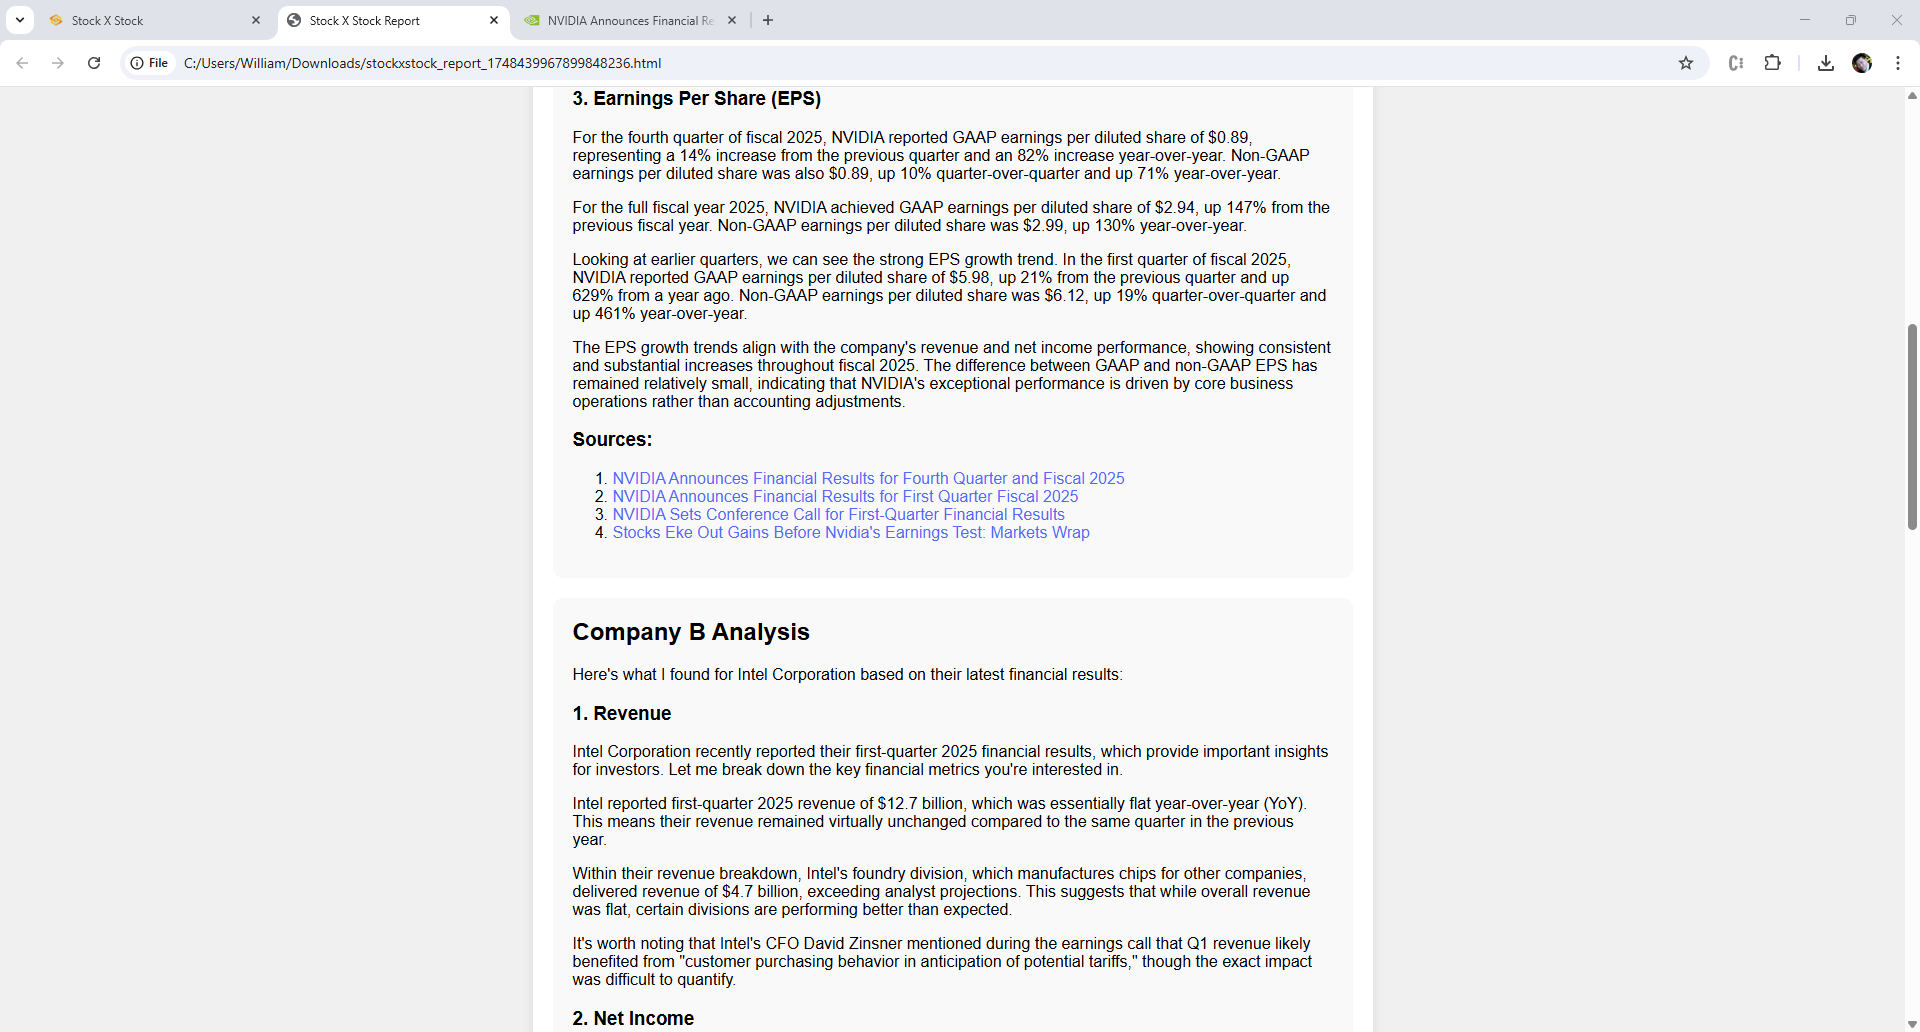The image size is (1920, 1032).
Task: Open the Downloads icon in toolbar
Action: click(1826, 63)
